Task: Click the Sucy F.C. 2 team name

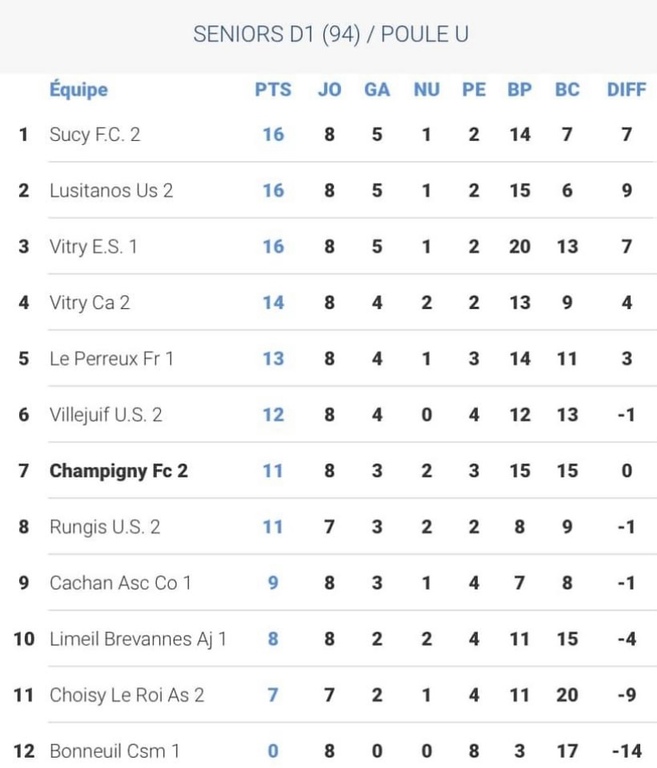Action: pyautogui.click(x=95, y=134)
